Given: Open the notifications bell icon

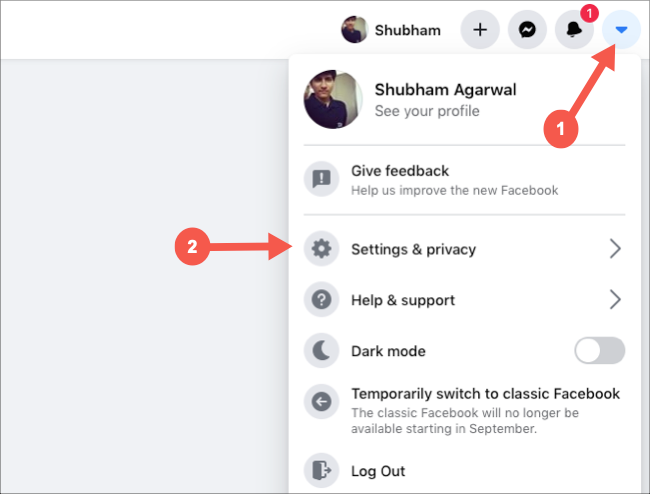Looking at the screenshot, I should [574, 30].
